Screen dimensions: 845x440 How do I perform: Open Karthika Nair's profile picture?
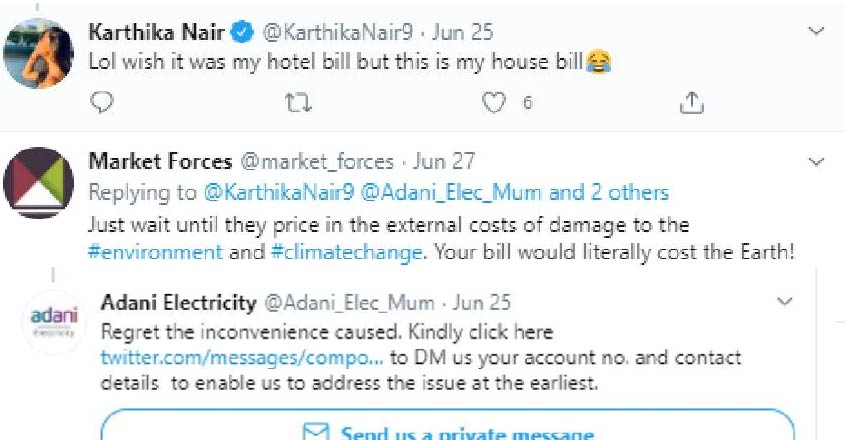coord(38,53)
